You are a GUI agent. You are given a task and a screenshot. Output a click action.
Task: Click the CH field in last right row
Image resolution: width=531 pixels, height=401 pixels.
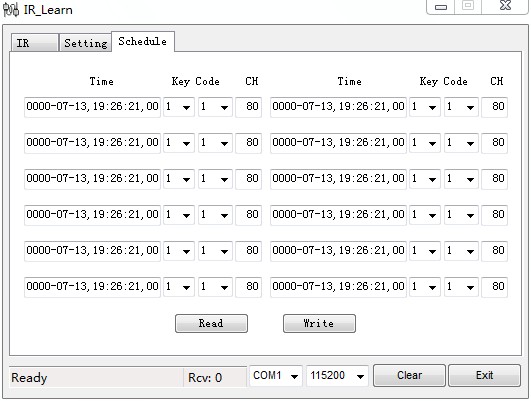point(494,287)
